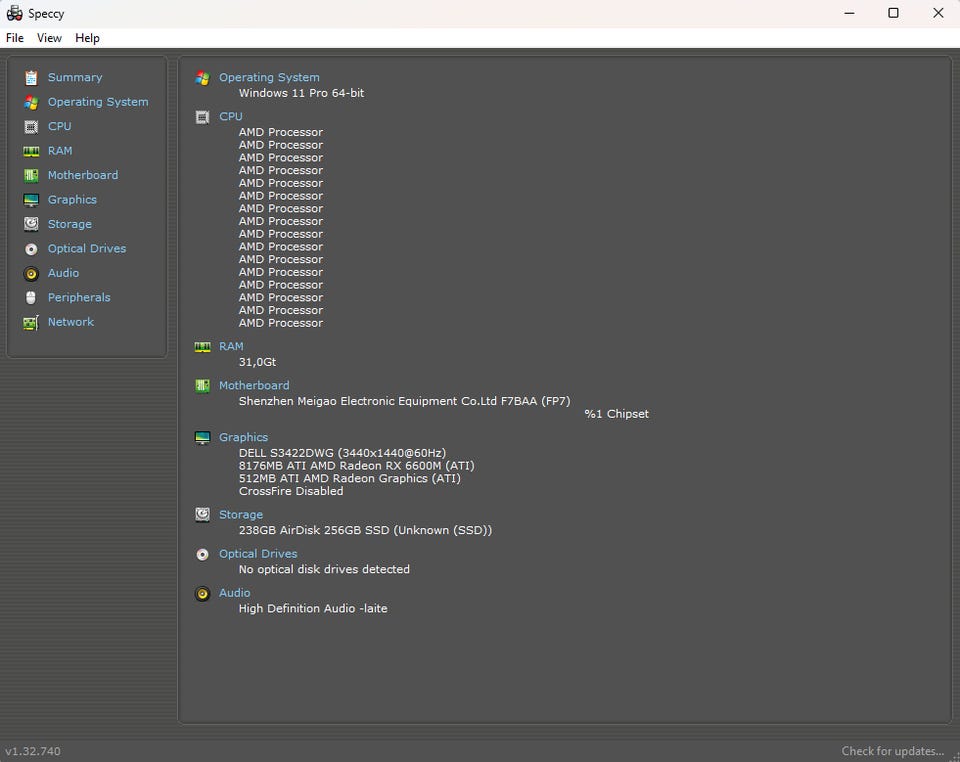The height and width of the screenshot is (762, 960).
Task: Minimize the Speccy window
Action: coord(849,13)
